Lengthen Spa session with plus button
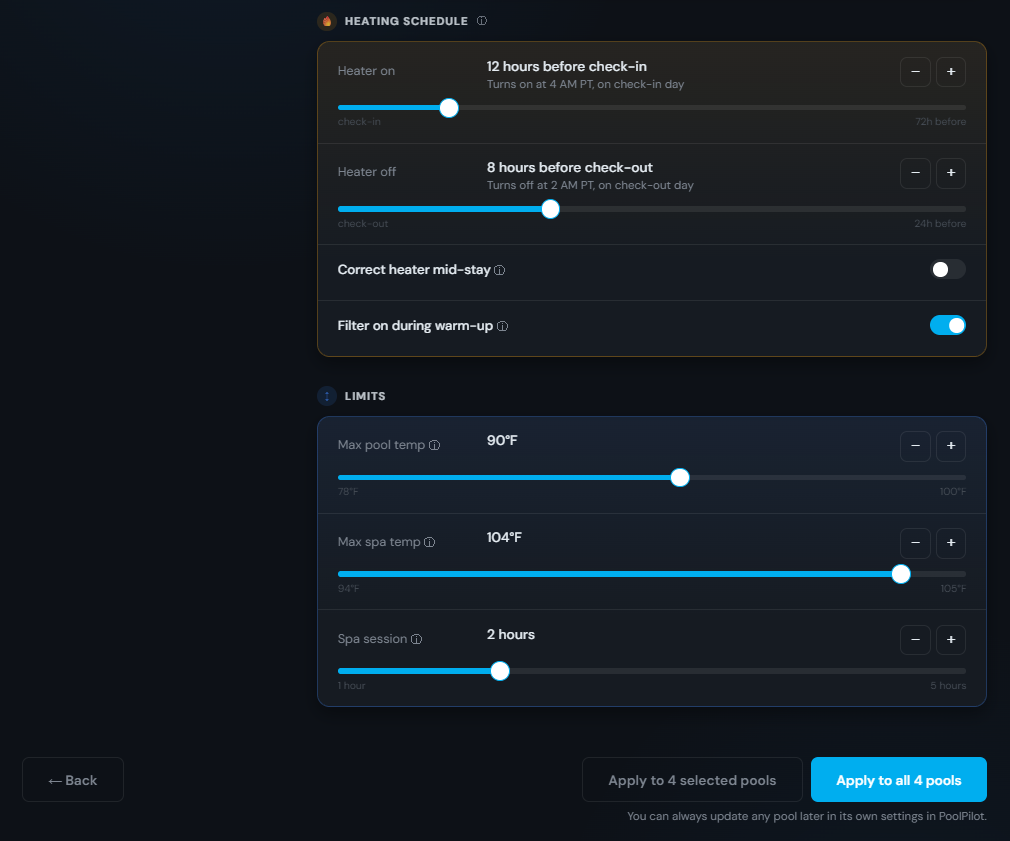 (951, 640)
